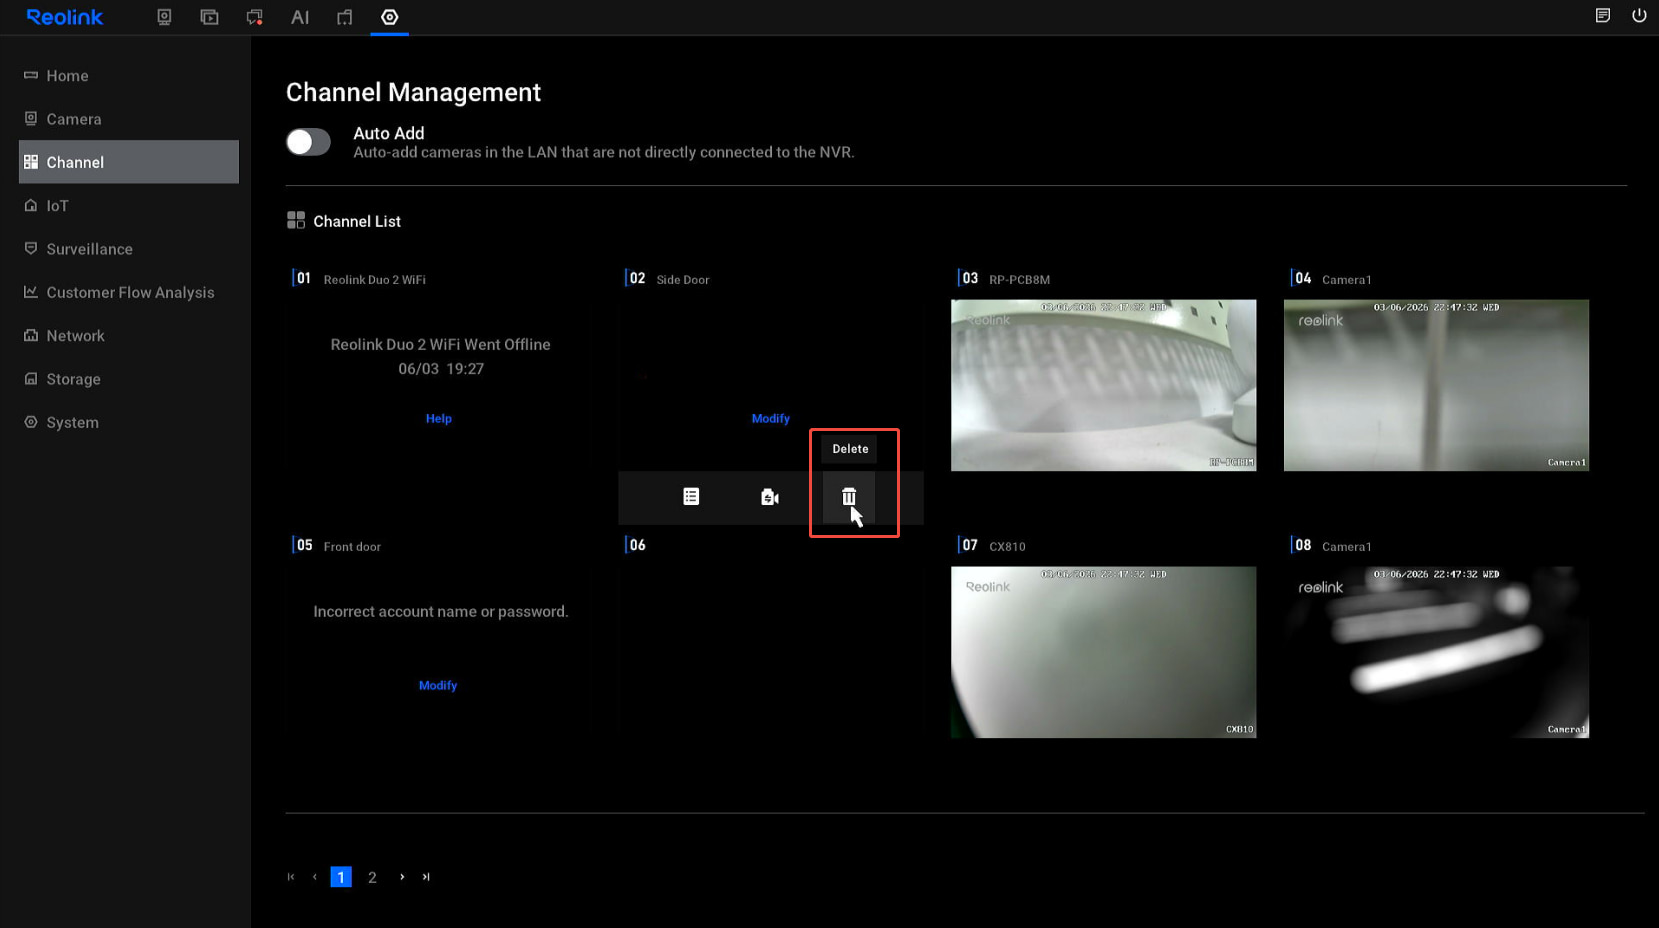Screen dimensions: 1659x928
Task: Click the Reolink logo
Action: [x=64, y=17]
